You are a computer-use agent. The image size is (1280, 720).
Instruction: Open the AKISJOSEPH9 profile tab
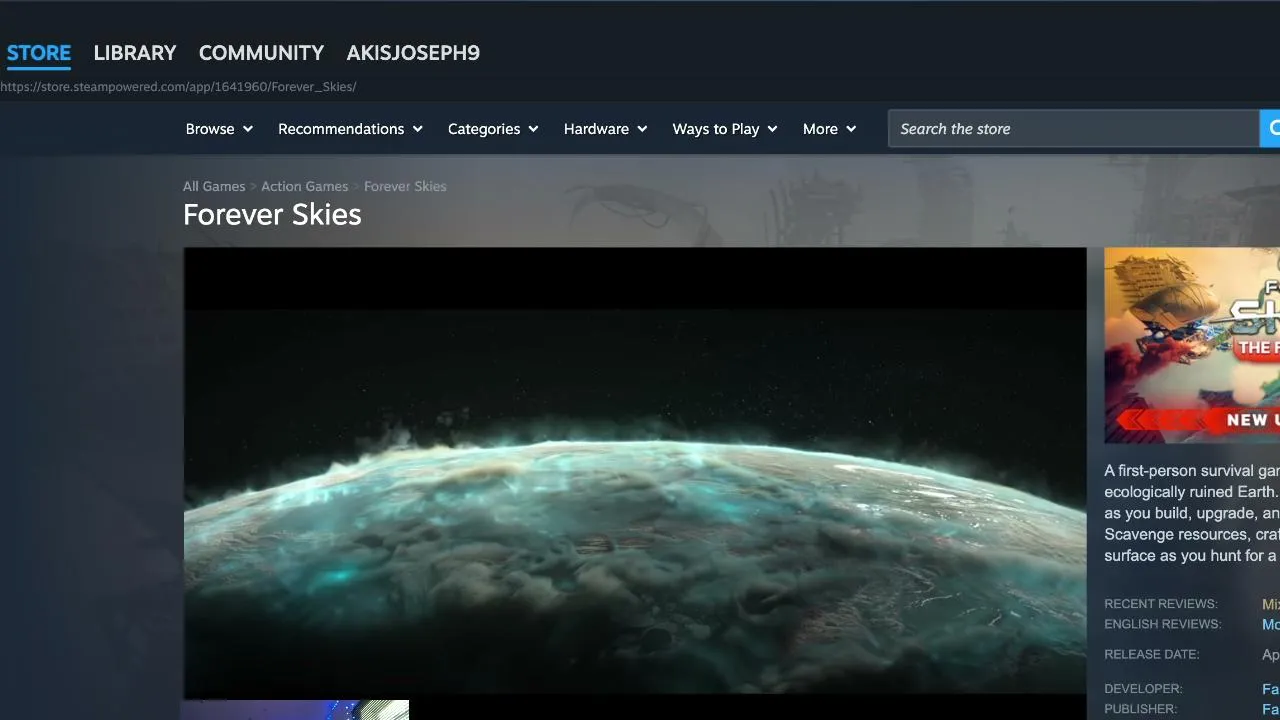click(413, 53)
